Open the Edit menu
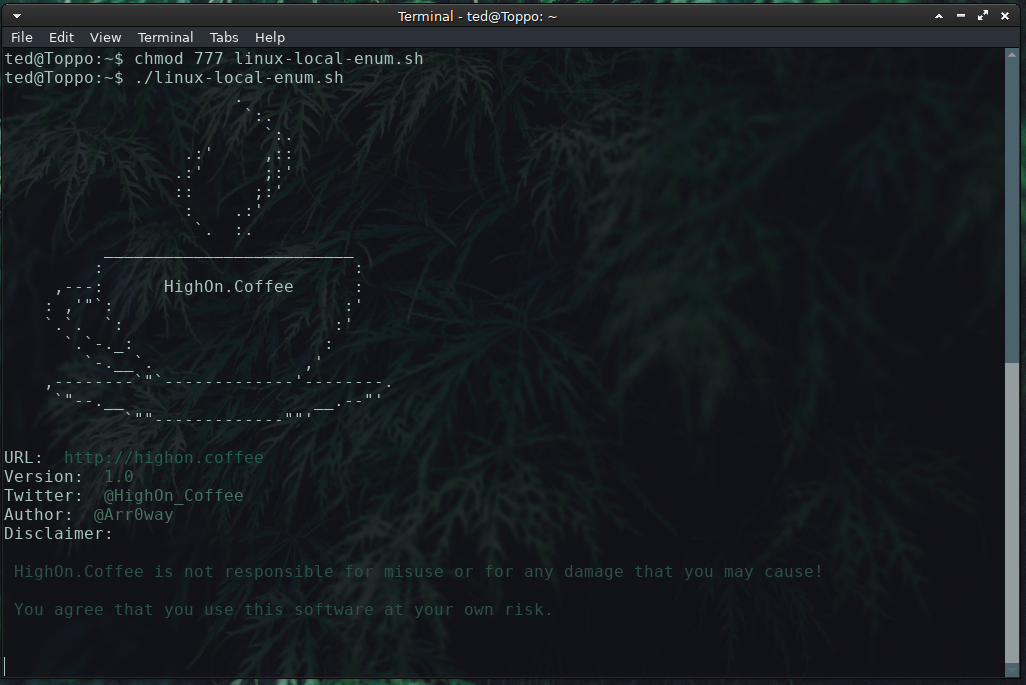The image size is (1026, 685). (x=62, y=37)
